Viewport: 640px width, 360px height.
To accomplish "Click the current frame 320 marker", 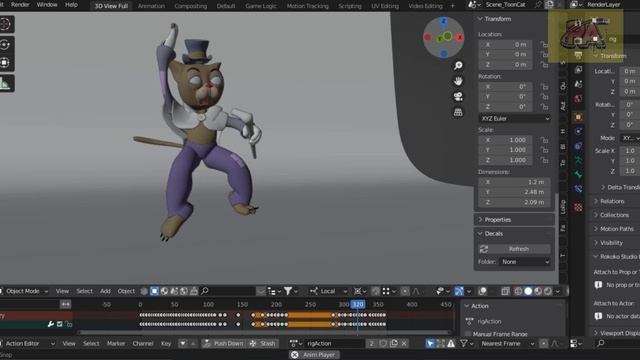I will click(x=358, y=304).
